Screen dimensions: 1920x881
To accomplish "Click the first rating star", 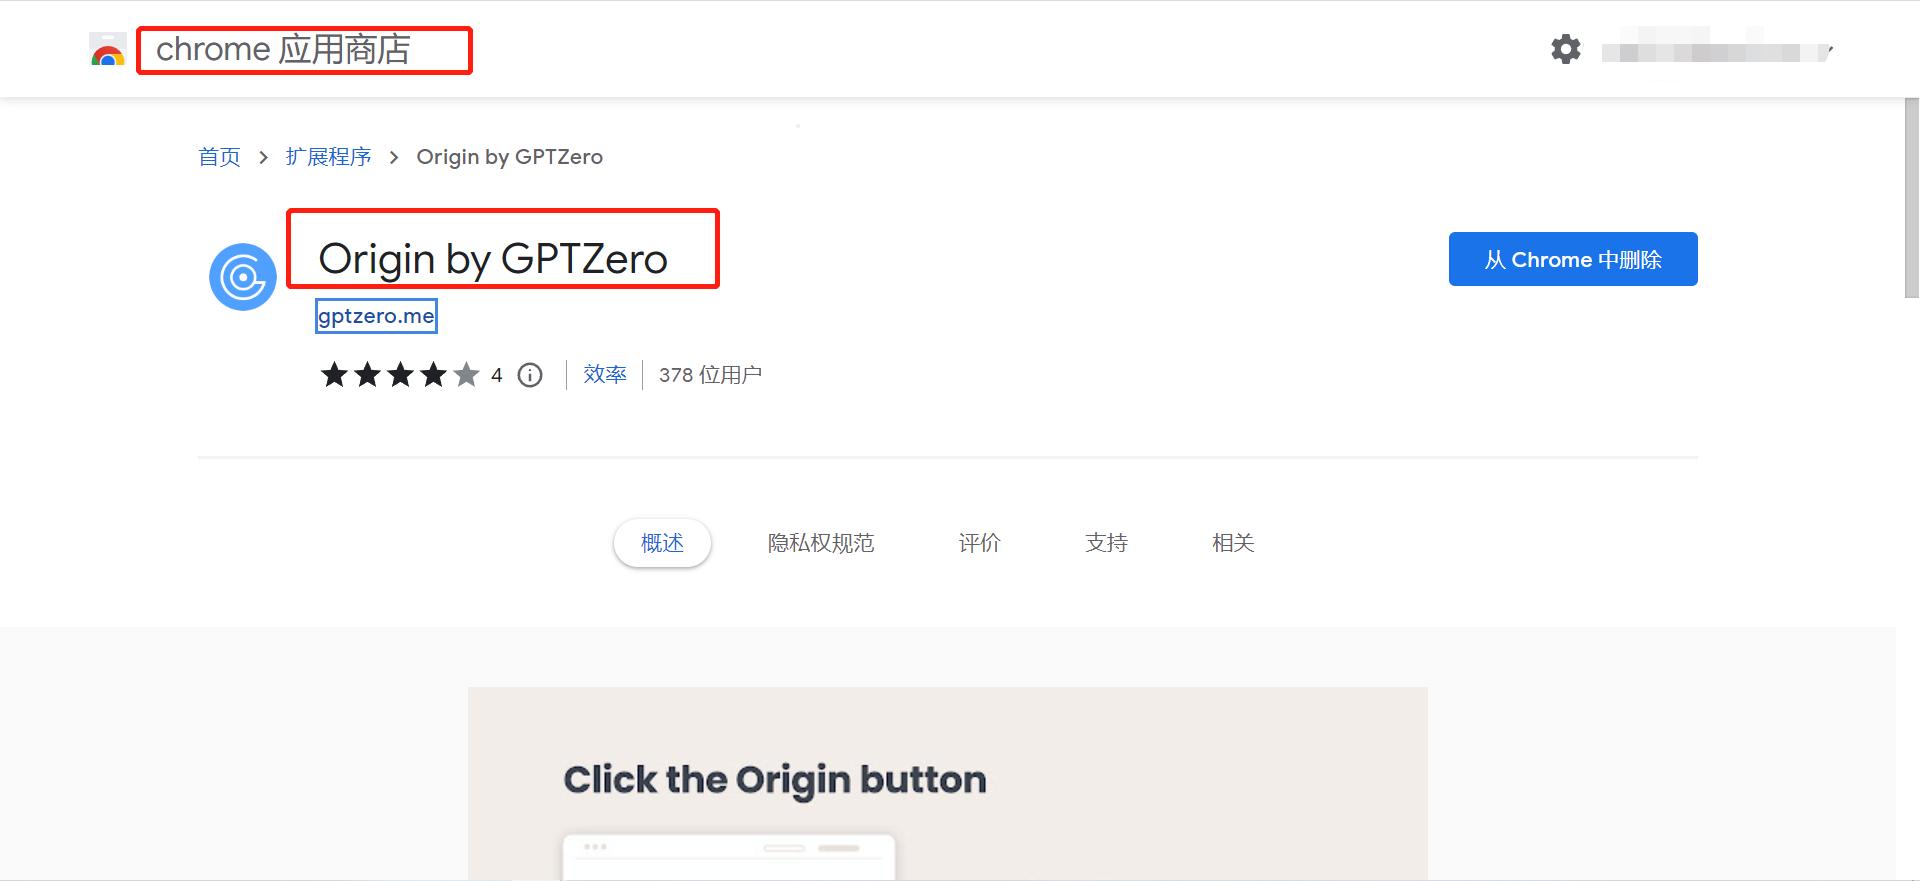I will pos(335,374).
